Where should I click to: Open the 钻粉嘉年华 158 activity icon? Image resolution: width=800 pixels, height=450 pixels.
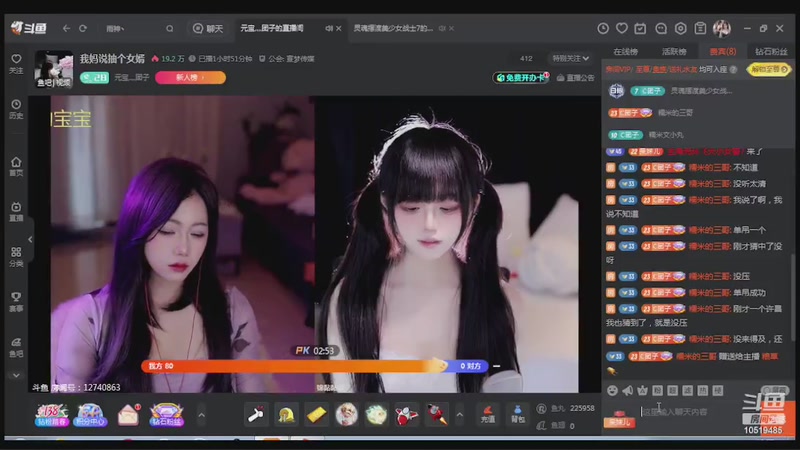tap(52, 415)
